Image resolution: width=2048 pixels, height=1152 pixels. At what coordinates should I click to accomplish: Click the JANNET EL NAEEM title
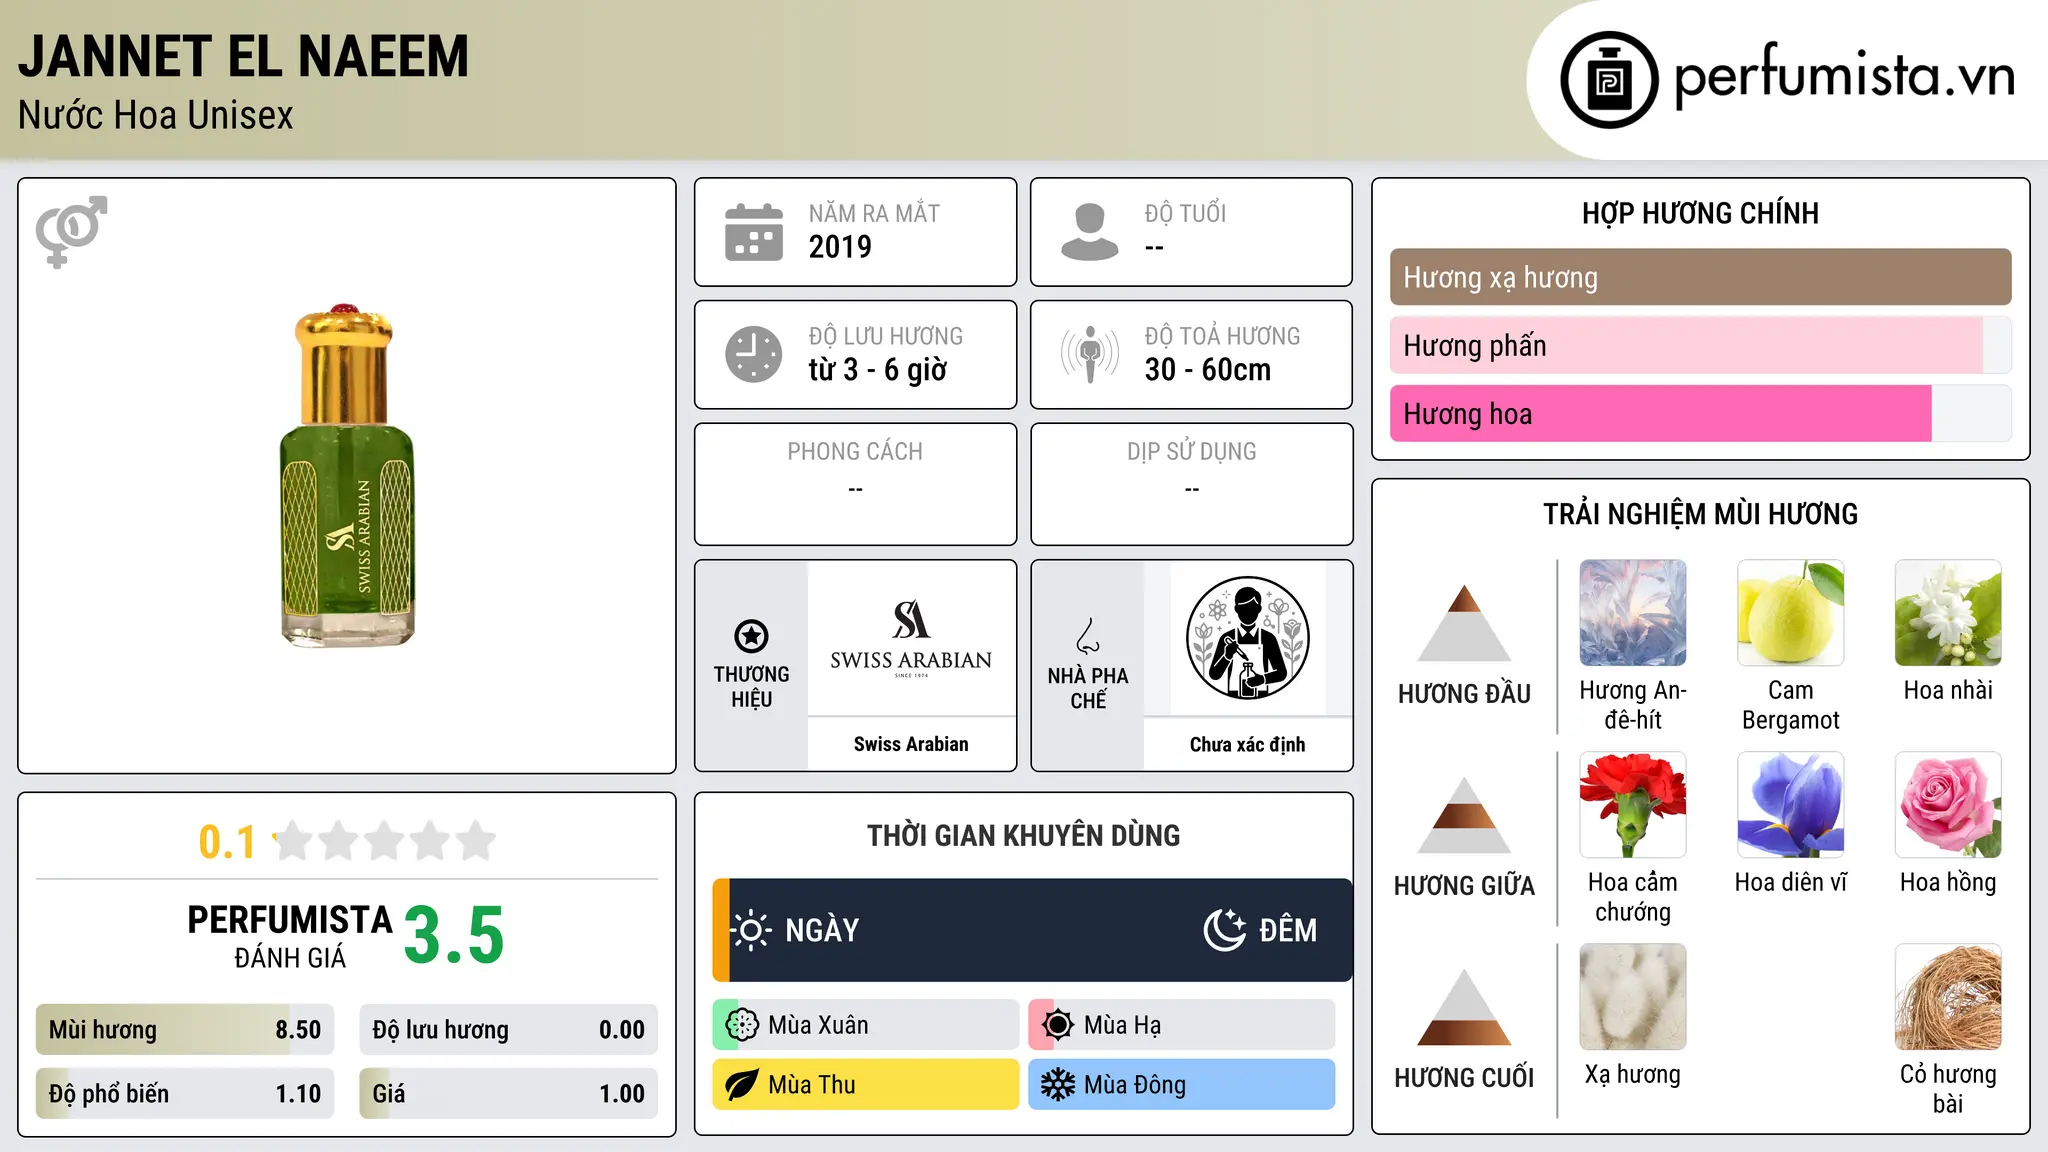click(243, 56)
